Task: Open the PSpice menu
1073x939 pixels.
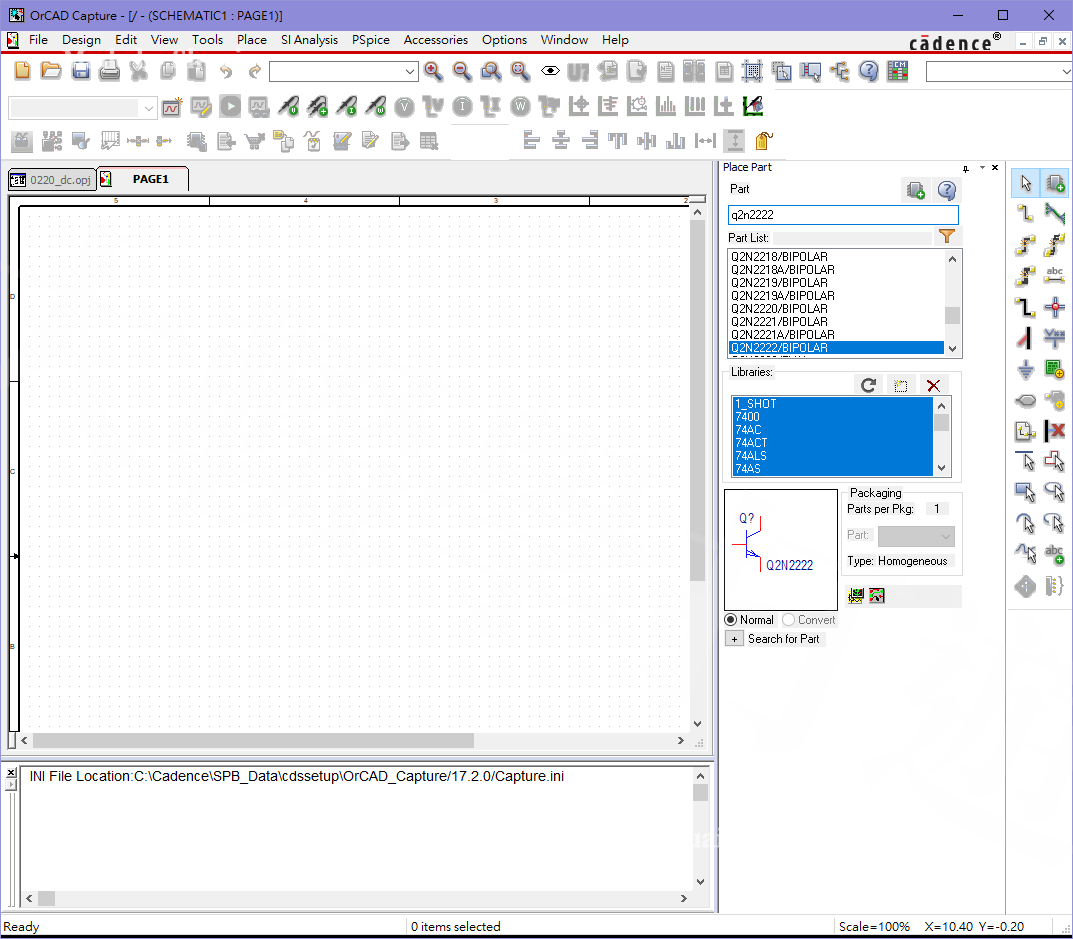Action: click(x=371, y=40)
